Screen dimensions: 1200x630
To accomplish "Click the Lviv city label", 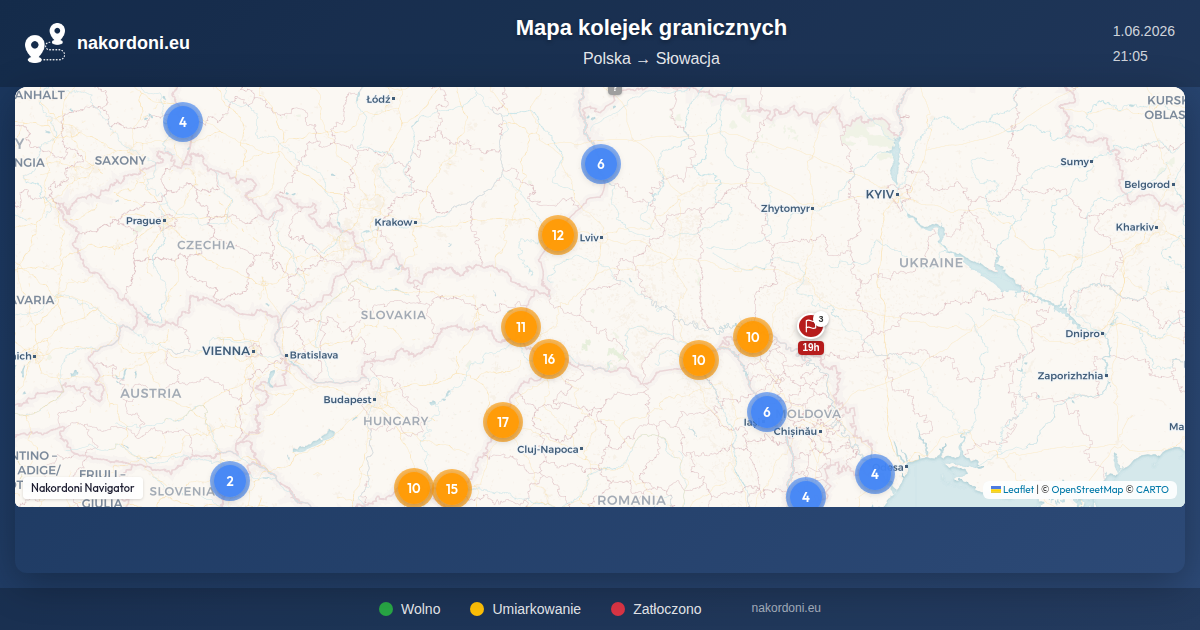I will pos(589,237).
